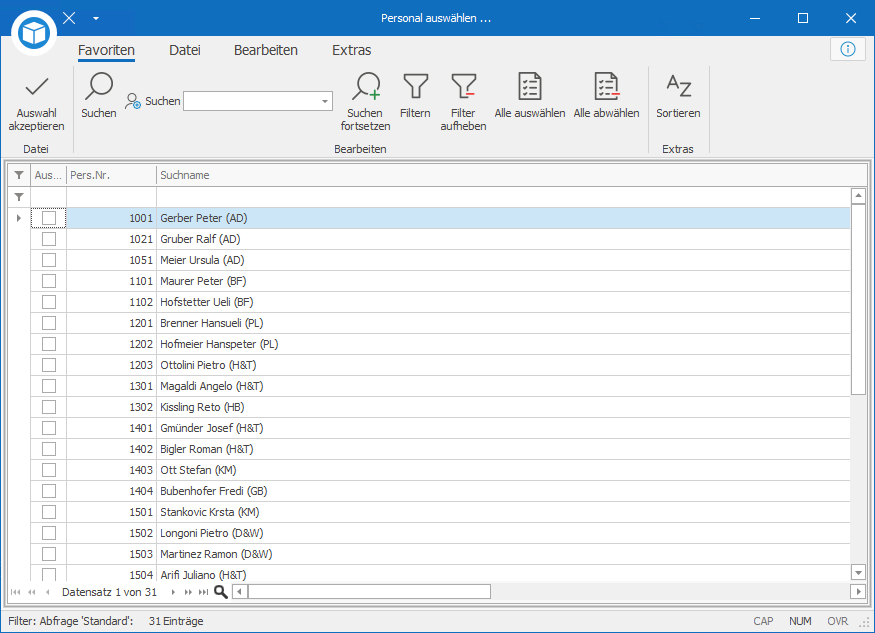The image size is (875, 633).
Task: Click the filter row funnel icon
Action: tap(19, 197)
